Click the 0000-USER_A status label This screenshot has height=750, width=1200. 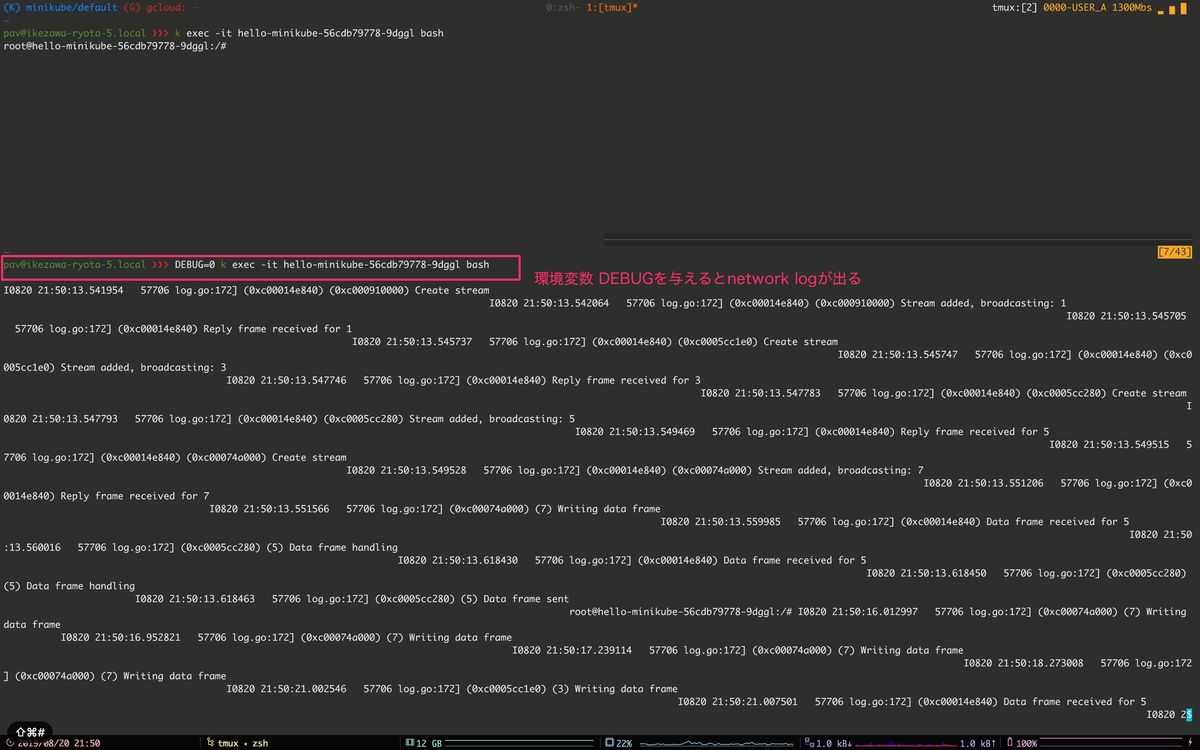pyautogui.click(x=1074, y=8)
